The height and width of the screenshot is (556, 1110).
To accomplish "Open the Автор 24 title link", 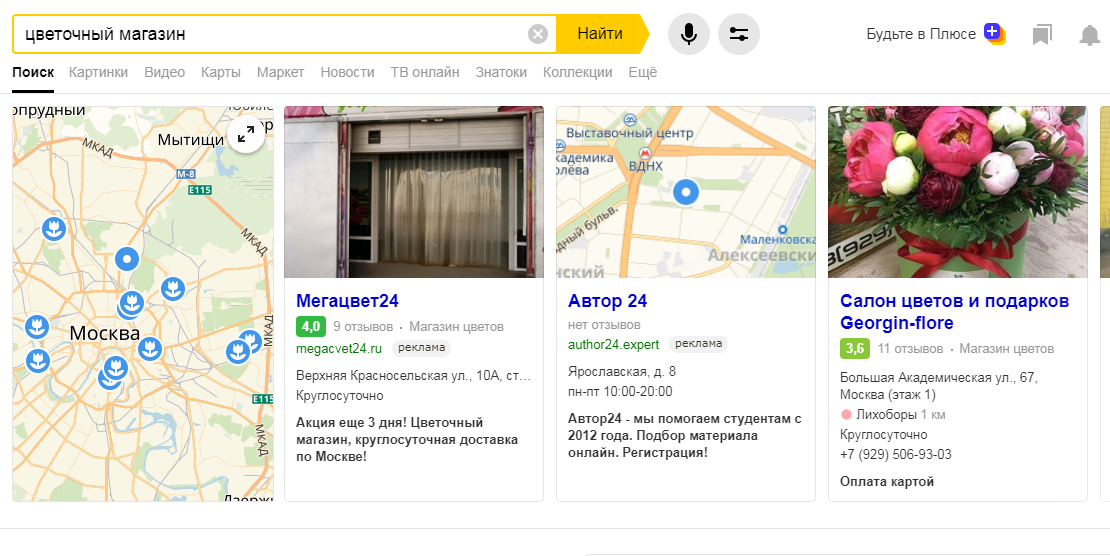I will point(607,301).
